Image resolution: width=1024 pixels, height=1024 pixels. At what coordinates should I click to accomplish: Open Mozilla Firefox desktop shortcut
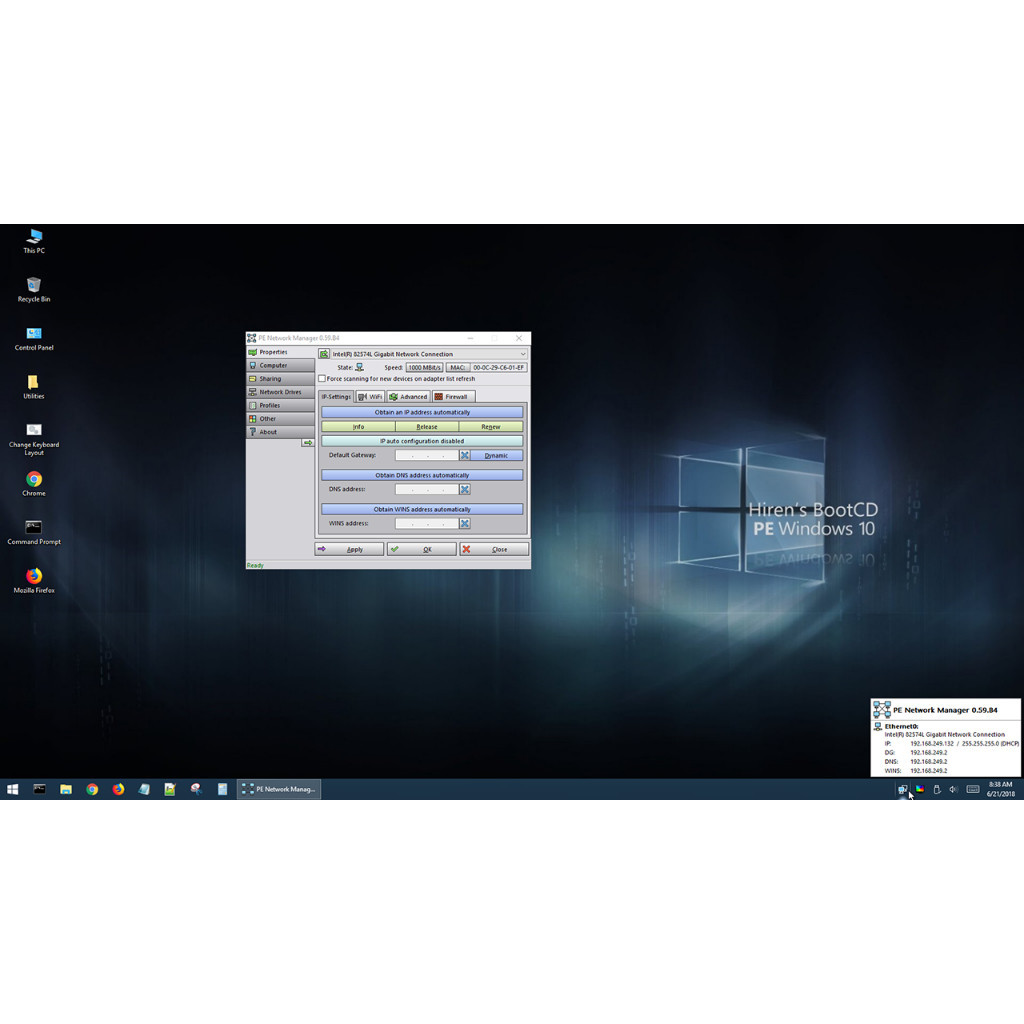point(34,577)
